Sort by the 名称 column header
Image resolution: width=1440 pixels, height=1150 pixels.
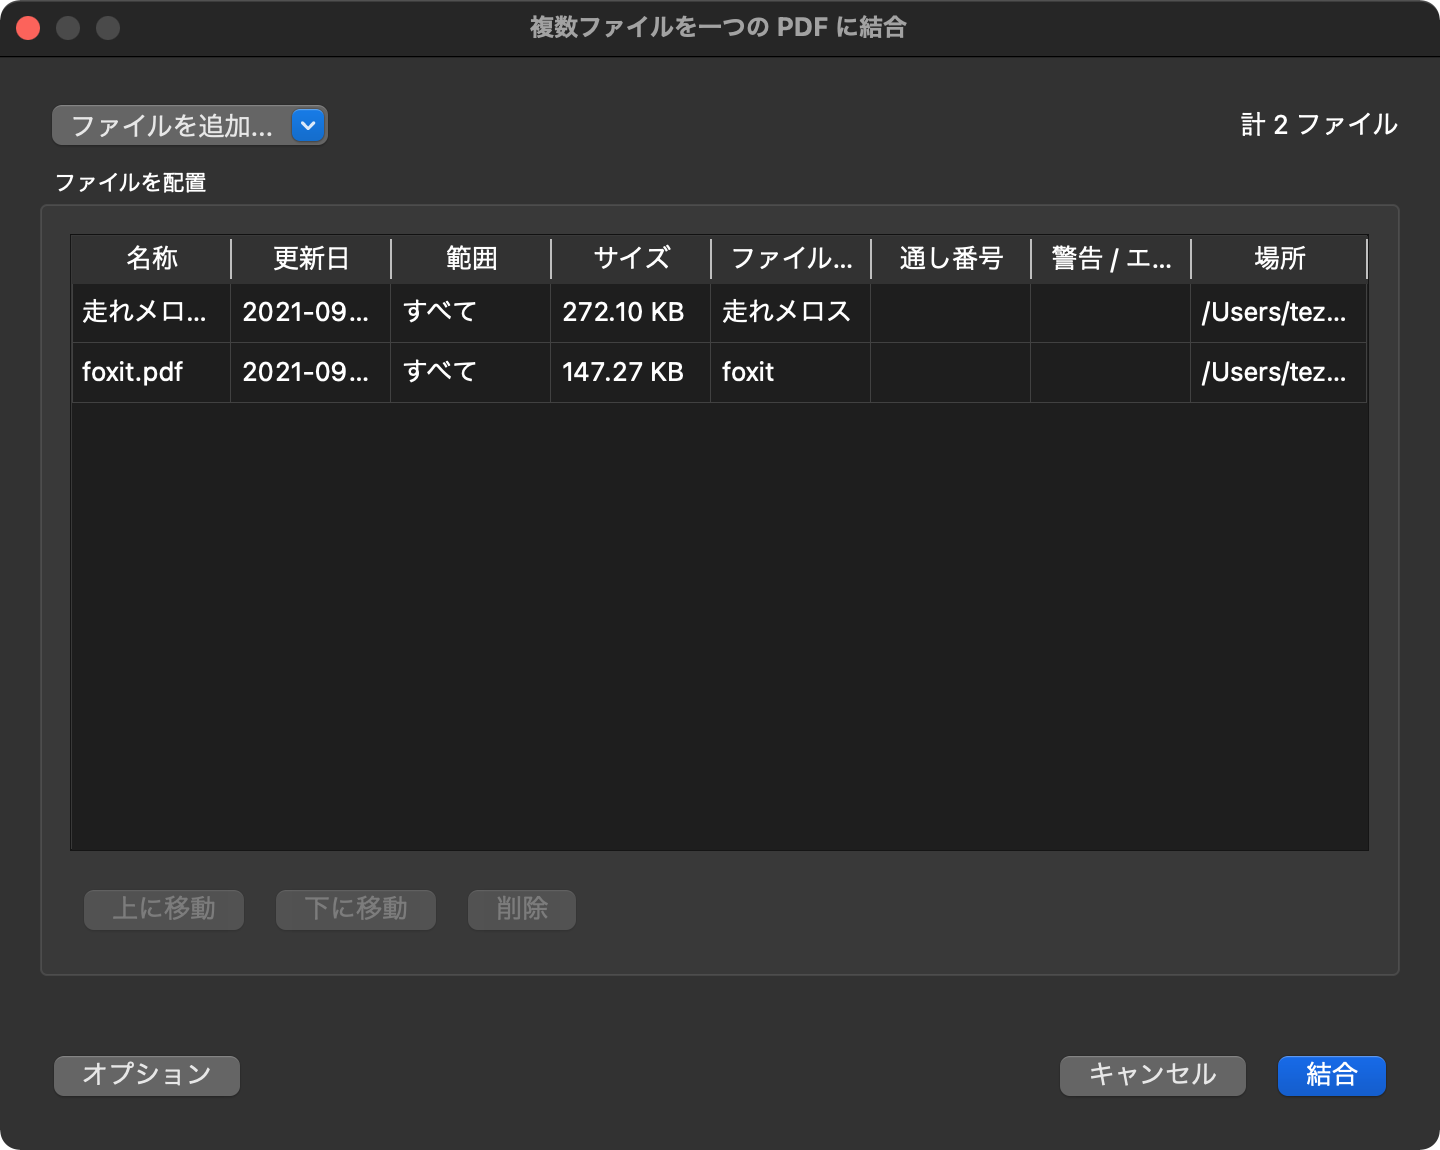pos(152,258)
